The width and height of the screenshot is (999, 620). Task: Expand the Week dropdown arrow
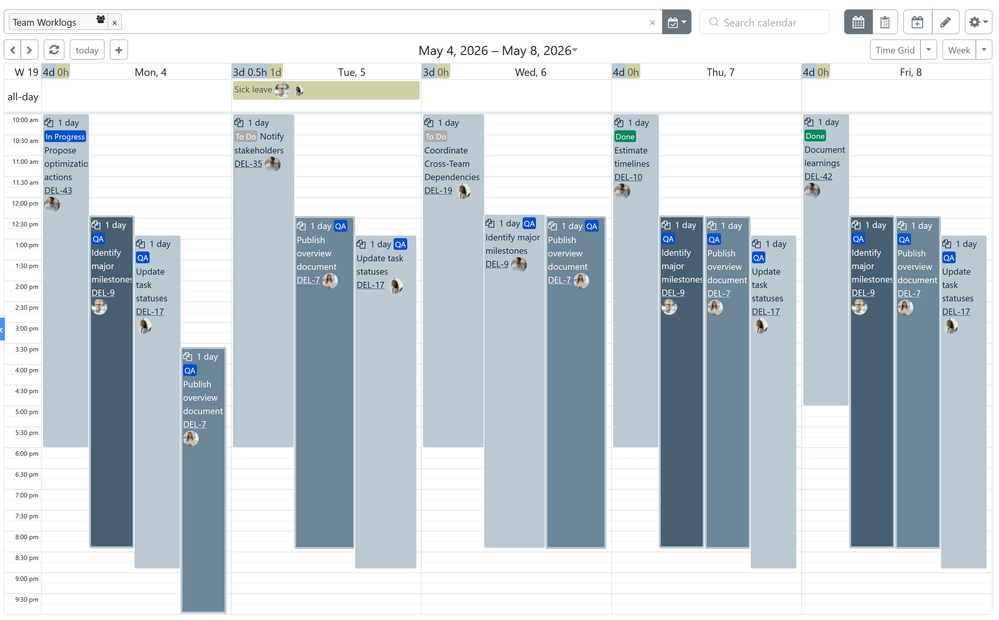point(984,50)
